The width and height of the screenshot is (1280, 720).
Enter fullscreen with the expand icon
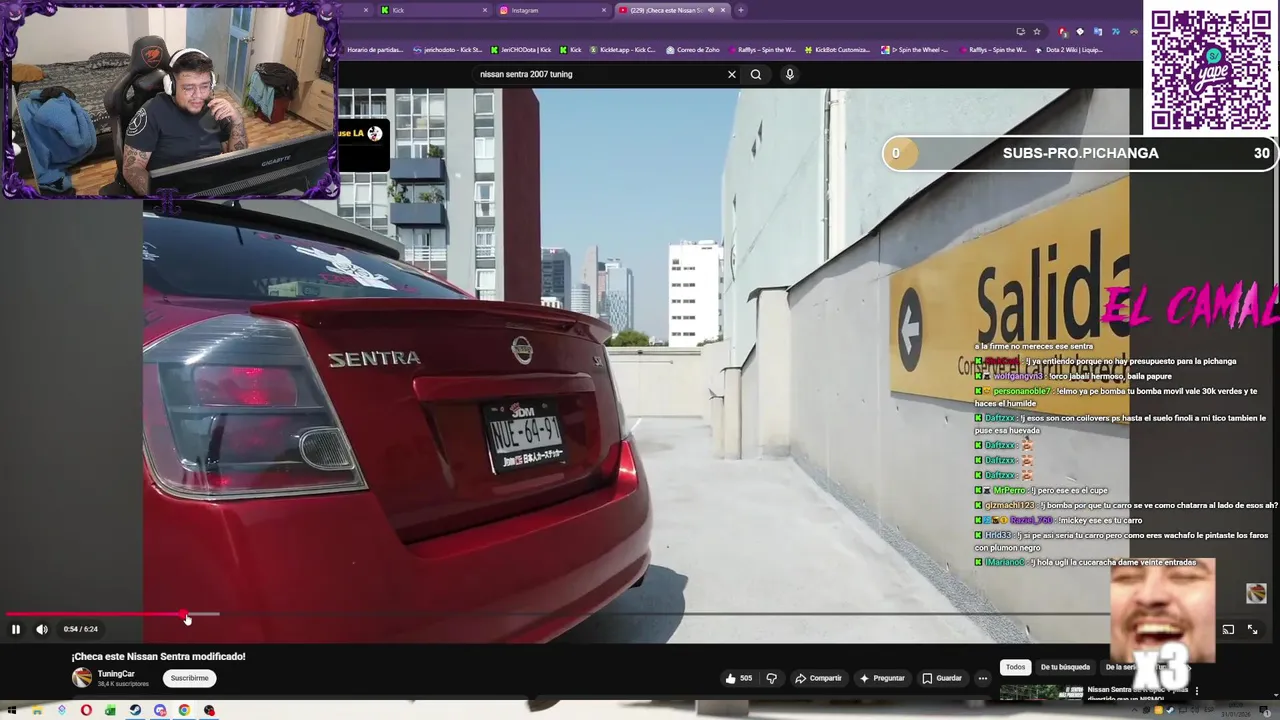(1252, 629)
